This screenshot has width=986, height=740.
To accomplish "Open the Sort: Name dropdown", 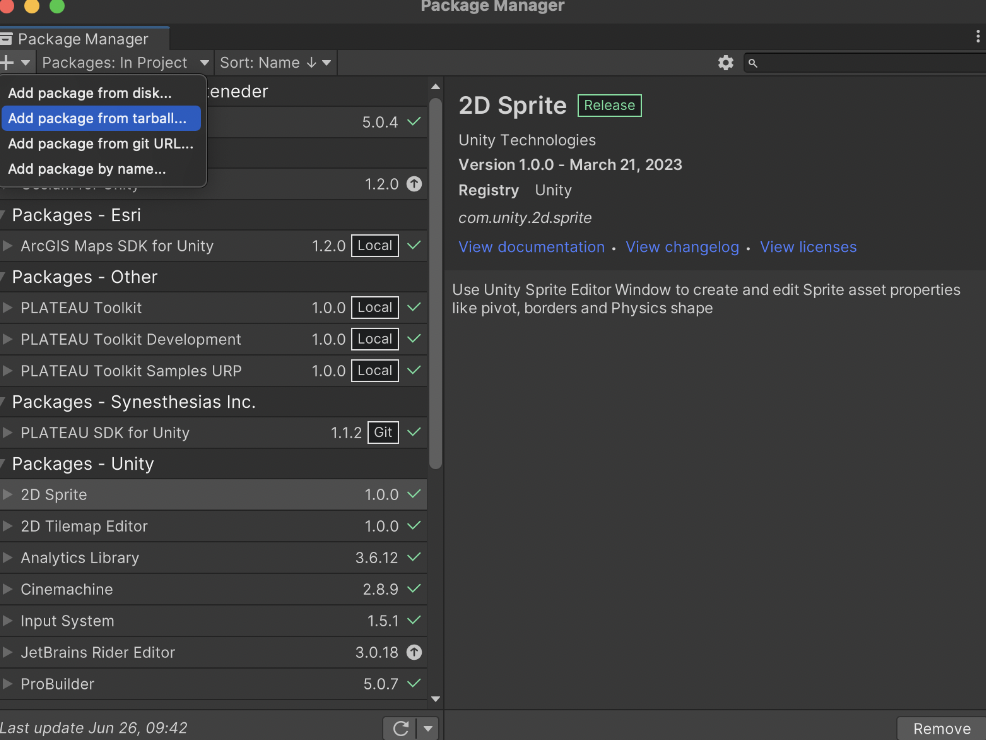I will pos(275,63).
